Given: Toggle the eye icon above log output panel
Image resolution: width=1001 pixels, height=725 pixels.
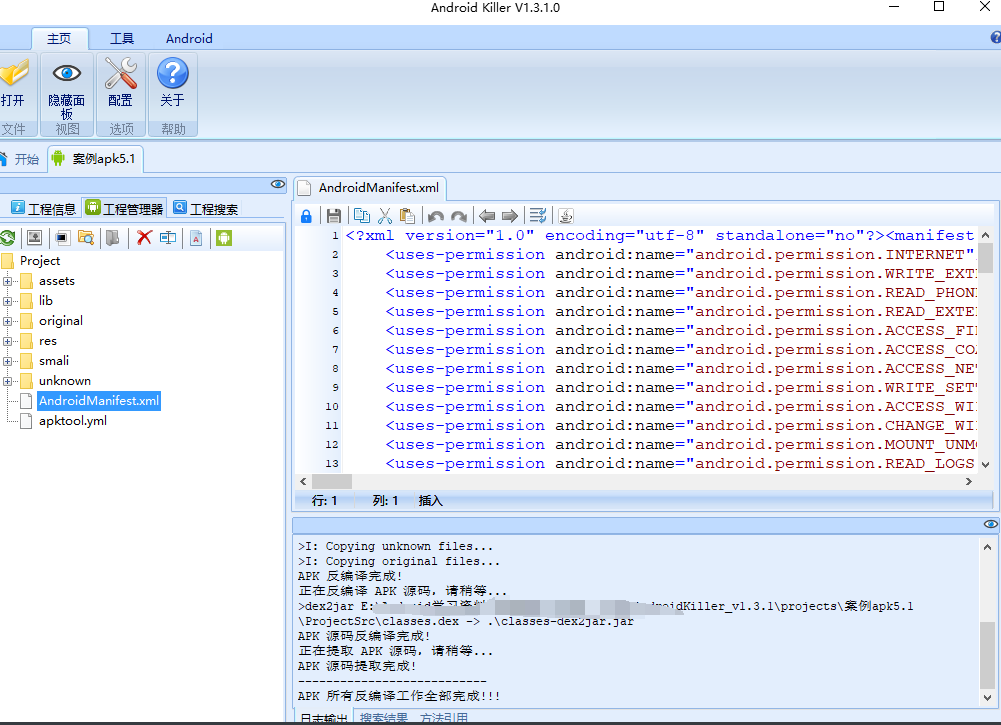Looking at the screenshot, I should click(x=991, y=525).
